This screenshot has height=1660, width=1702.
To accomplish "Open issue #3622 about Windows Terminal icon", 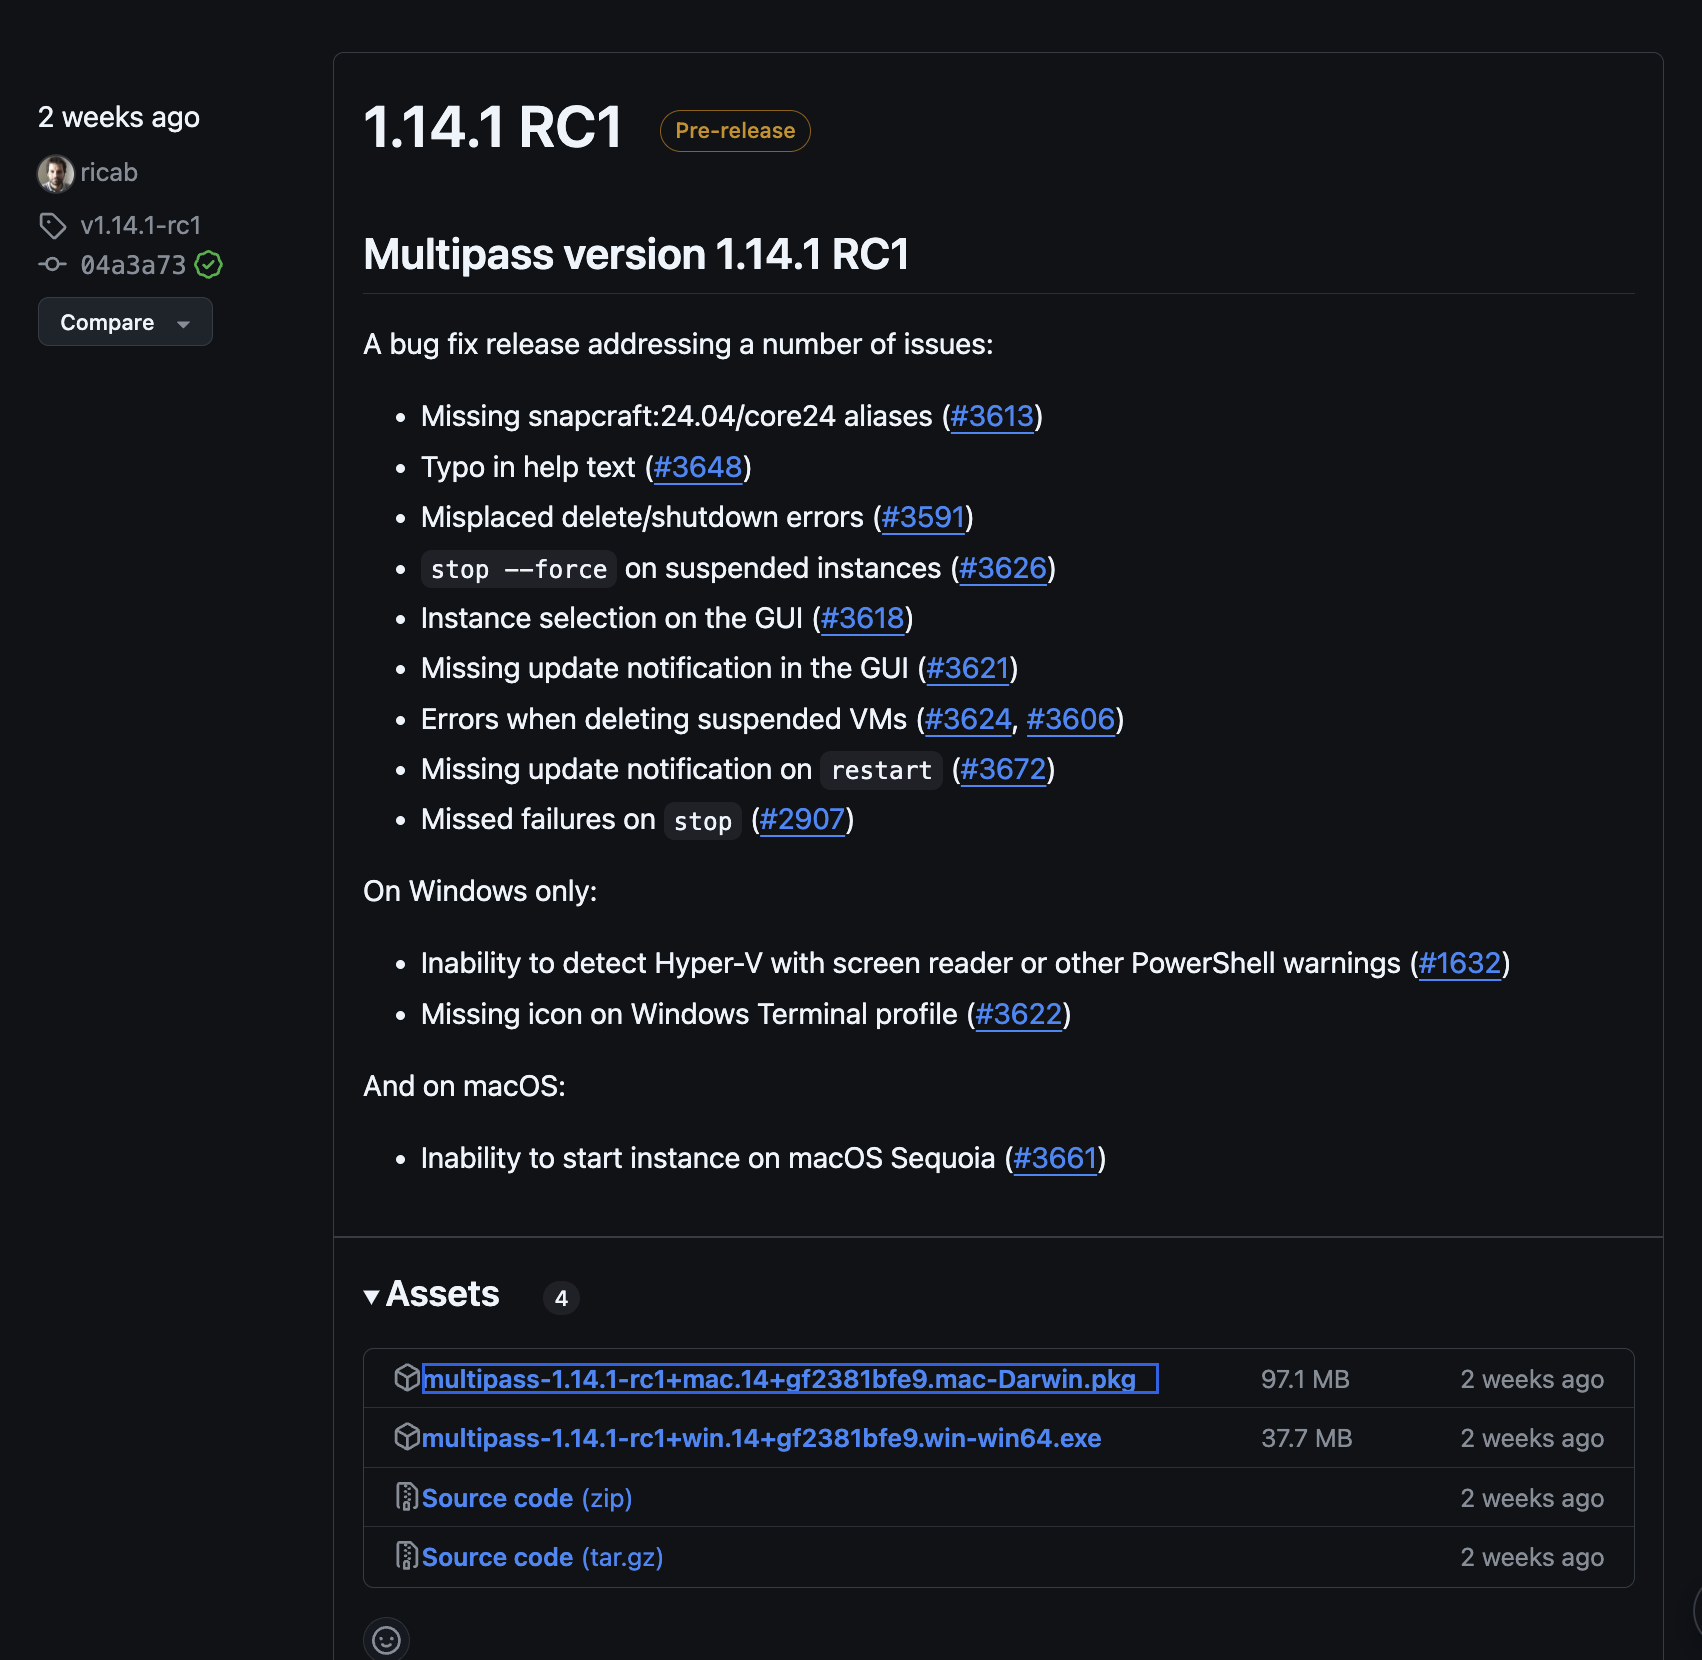I will (x=1019, y=1014).
